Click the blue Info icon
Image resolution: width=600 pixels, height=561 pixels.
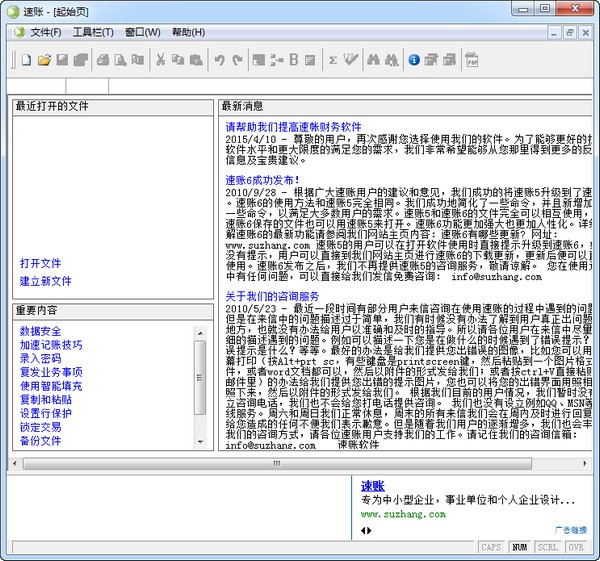[414, 60]
